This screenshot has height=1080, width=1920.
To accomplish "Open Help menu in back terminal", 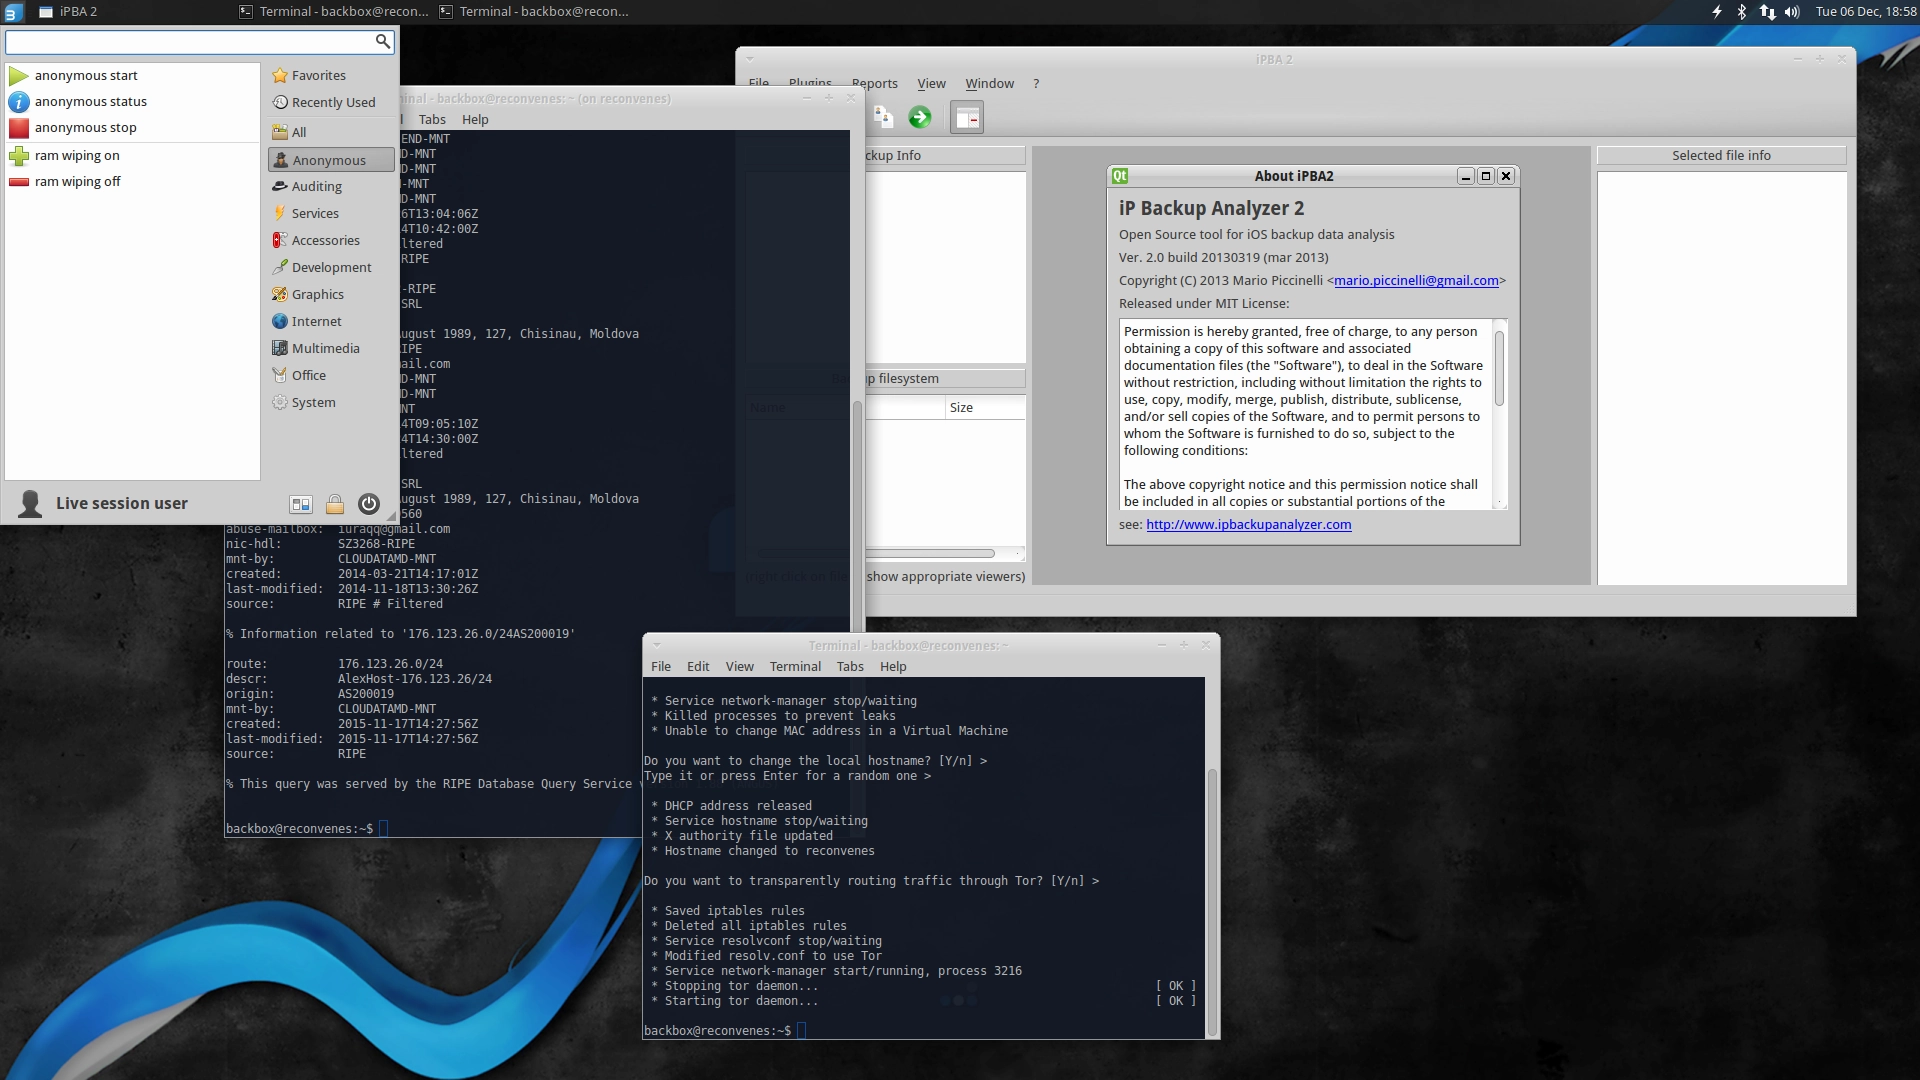I will click(475, 119).
